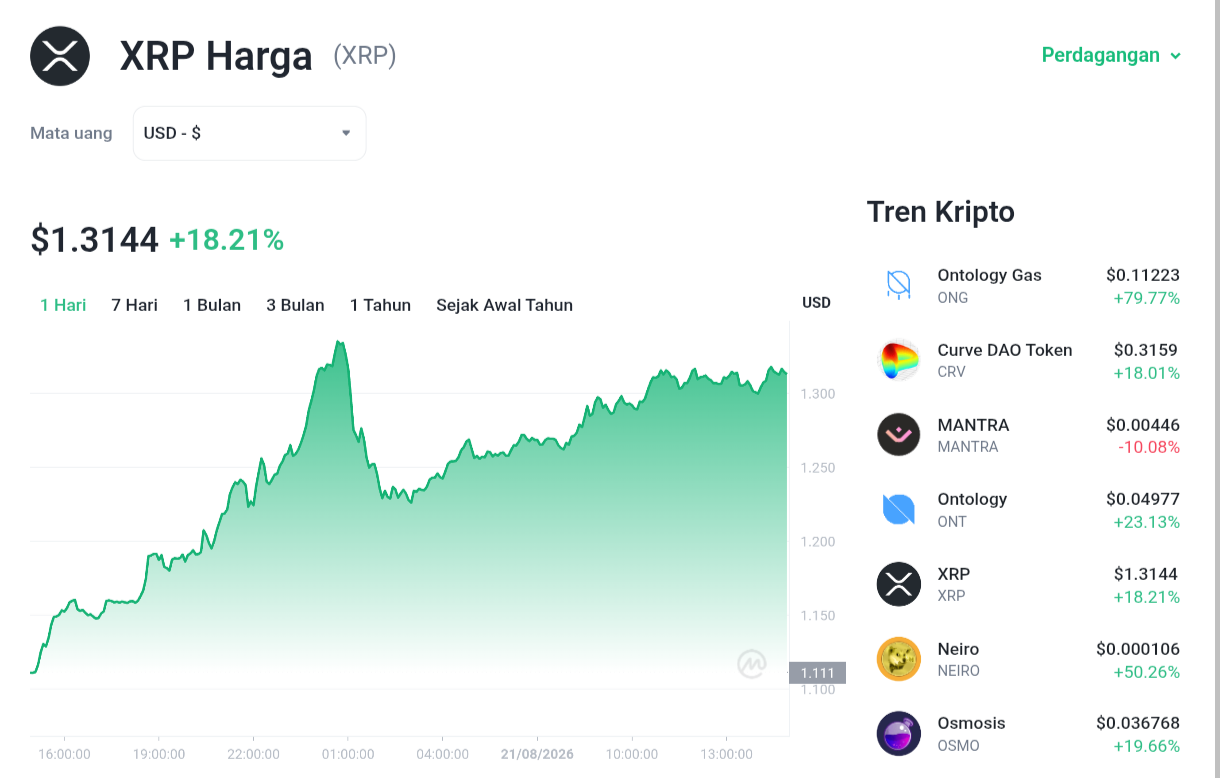Open the USD - $ currency selector

(249, 133)
